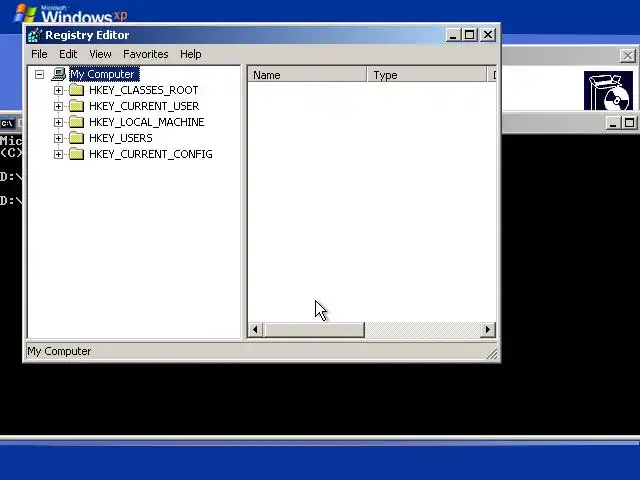The image size is (640, 480).
Task: Click the horizontal scrollbar left arrow
Action: pos(256,329)
